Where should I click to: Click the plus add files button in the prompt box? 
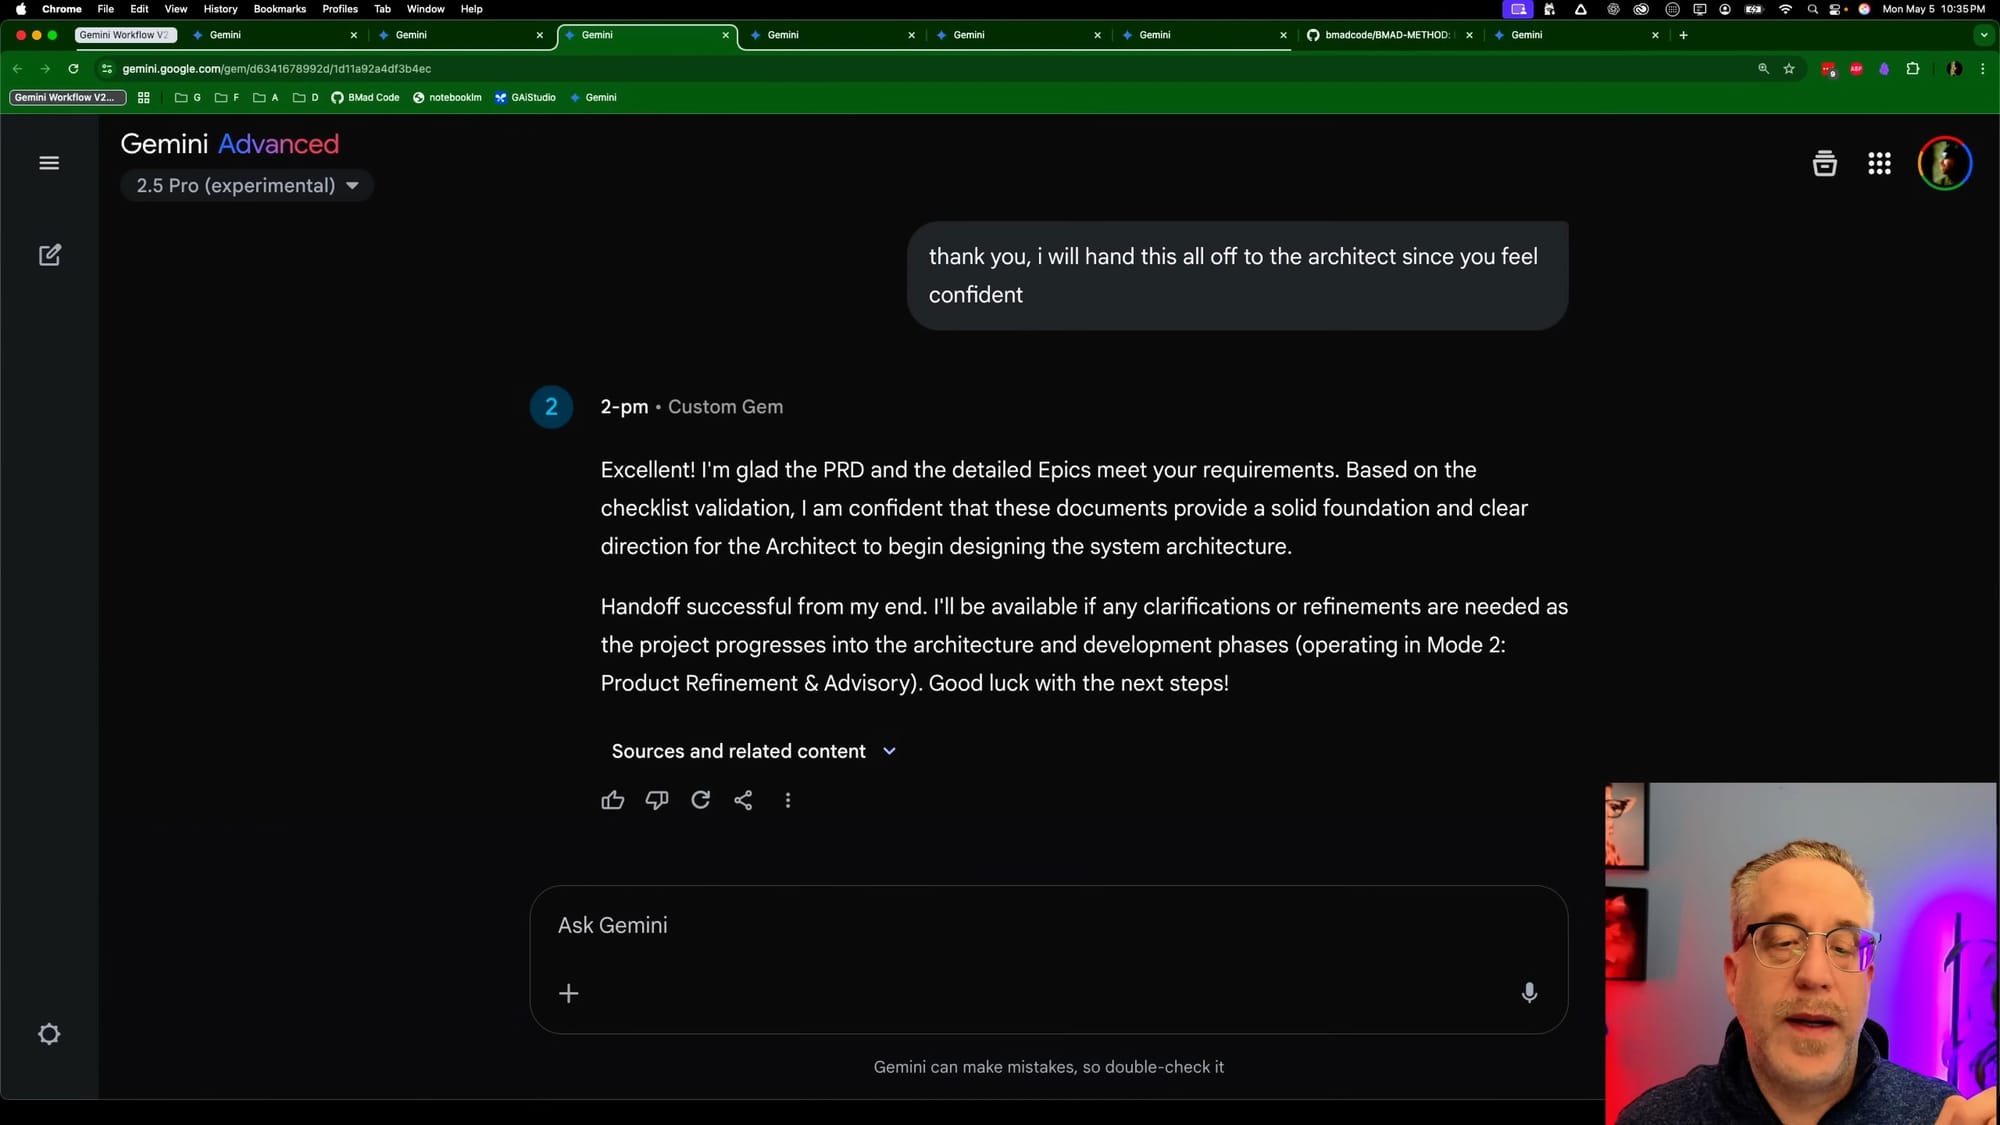coord(568,993)
